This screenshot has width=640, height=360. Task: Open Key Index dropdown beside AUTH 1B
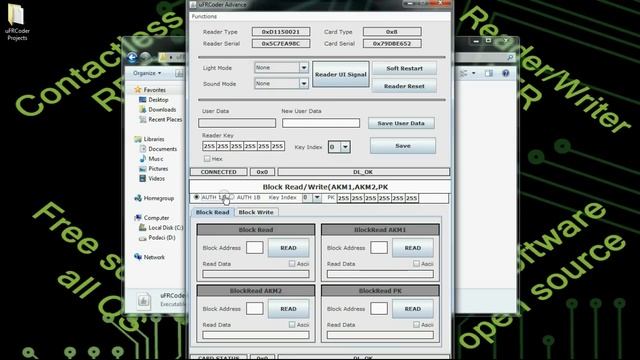[317, 198]
